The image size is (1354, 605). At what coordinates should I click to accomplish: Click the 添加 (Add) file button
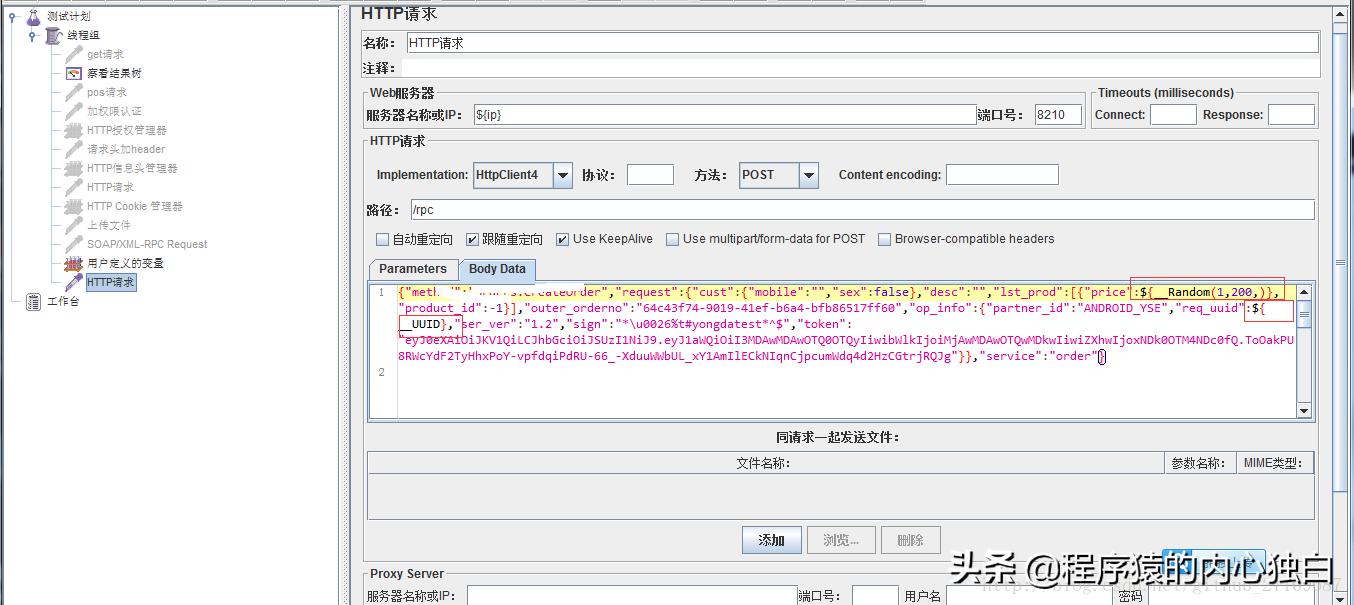[x=770, y=540]
